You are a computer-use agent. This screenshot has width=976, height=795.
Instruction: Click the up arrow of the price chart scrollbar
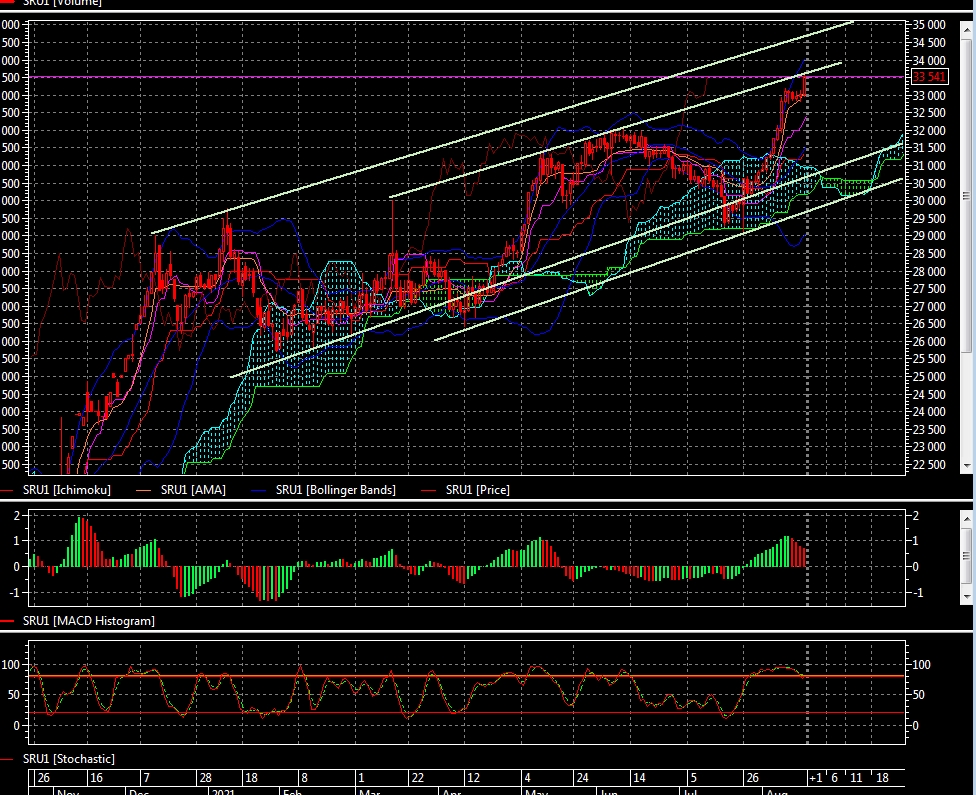(966, 29)
